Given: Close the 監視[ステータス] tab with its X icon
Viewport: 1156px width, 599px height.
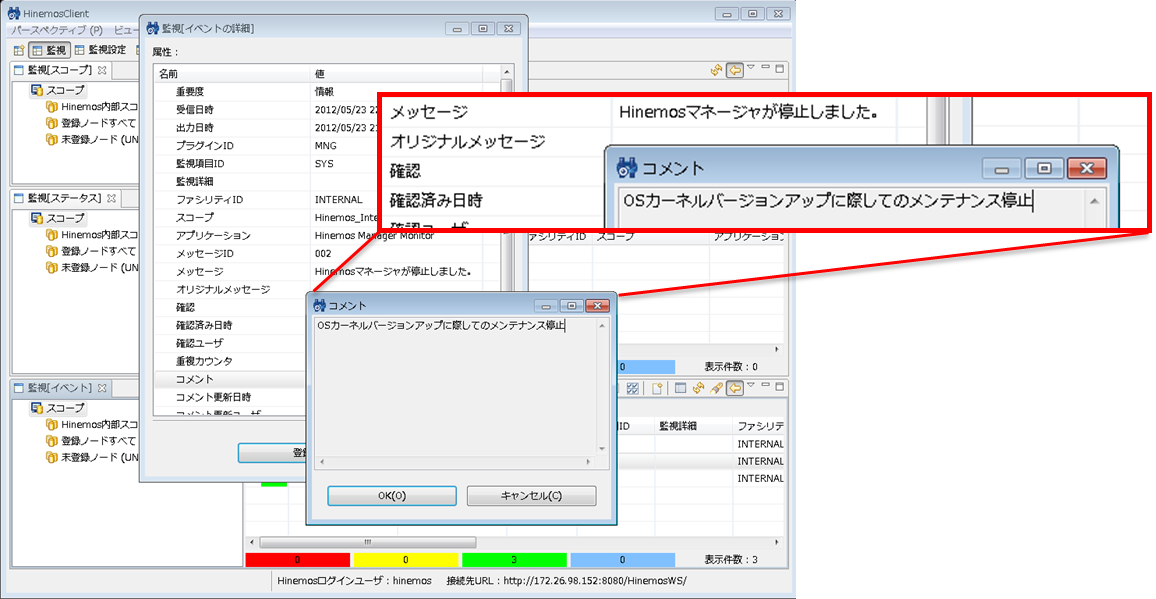Looking at the screenshot, I should [111, 198].
